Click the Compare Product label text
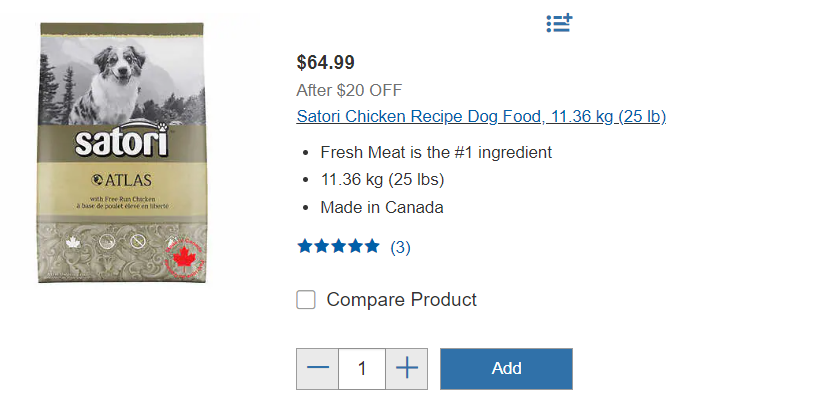 (401, 299)
